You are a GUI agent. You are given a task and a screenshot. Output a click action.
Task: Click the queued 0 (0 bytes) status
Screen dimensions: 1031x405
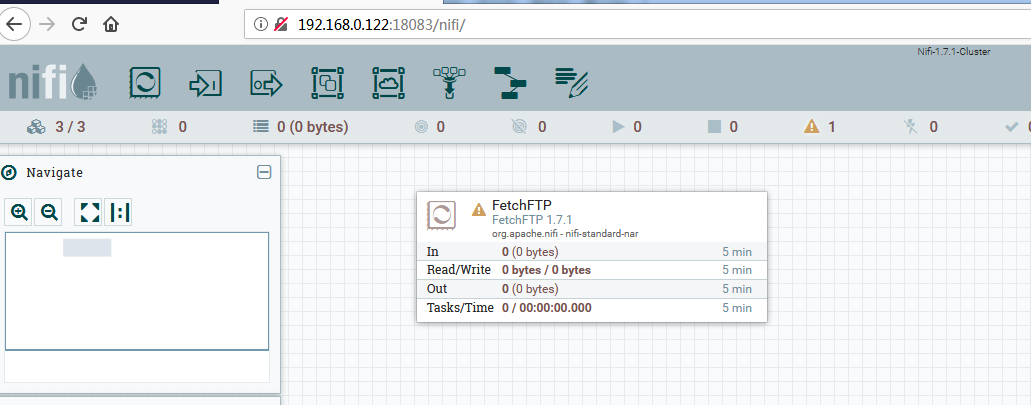(300, 127)
